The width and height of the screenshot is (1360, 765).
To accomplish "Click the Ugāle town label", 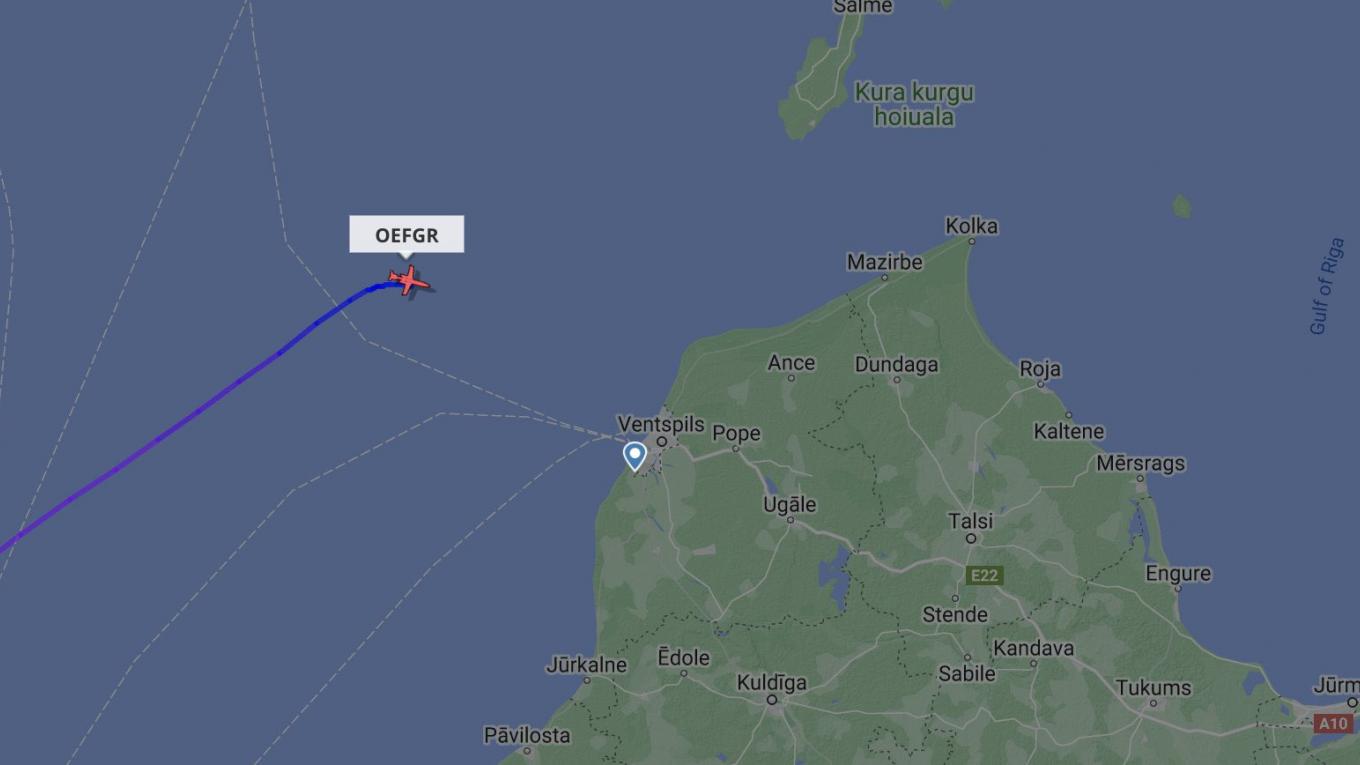I will 789,505.
